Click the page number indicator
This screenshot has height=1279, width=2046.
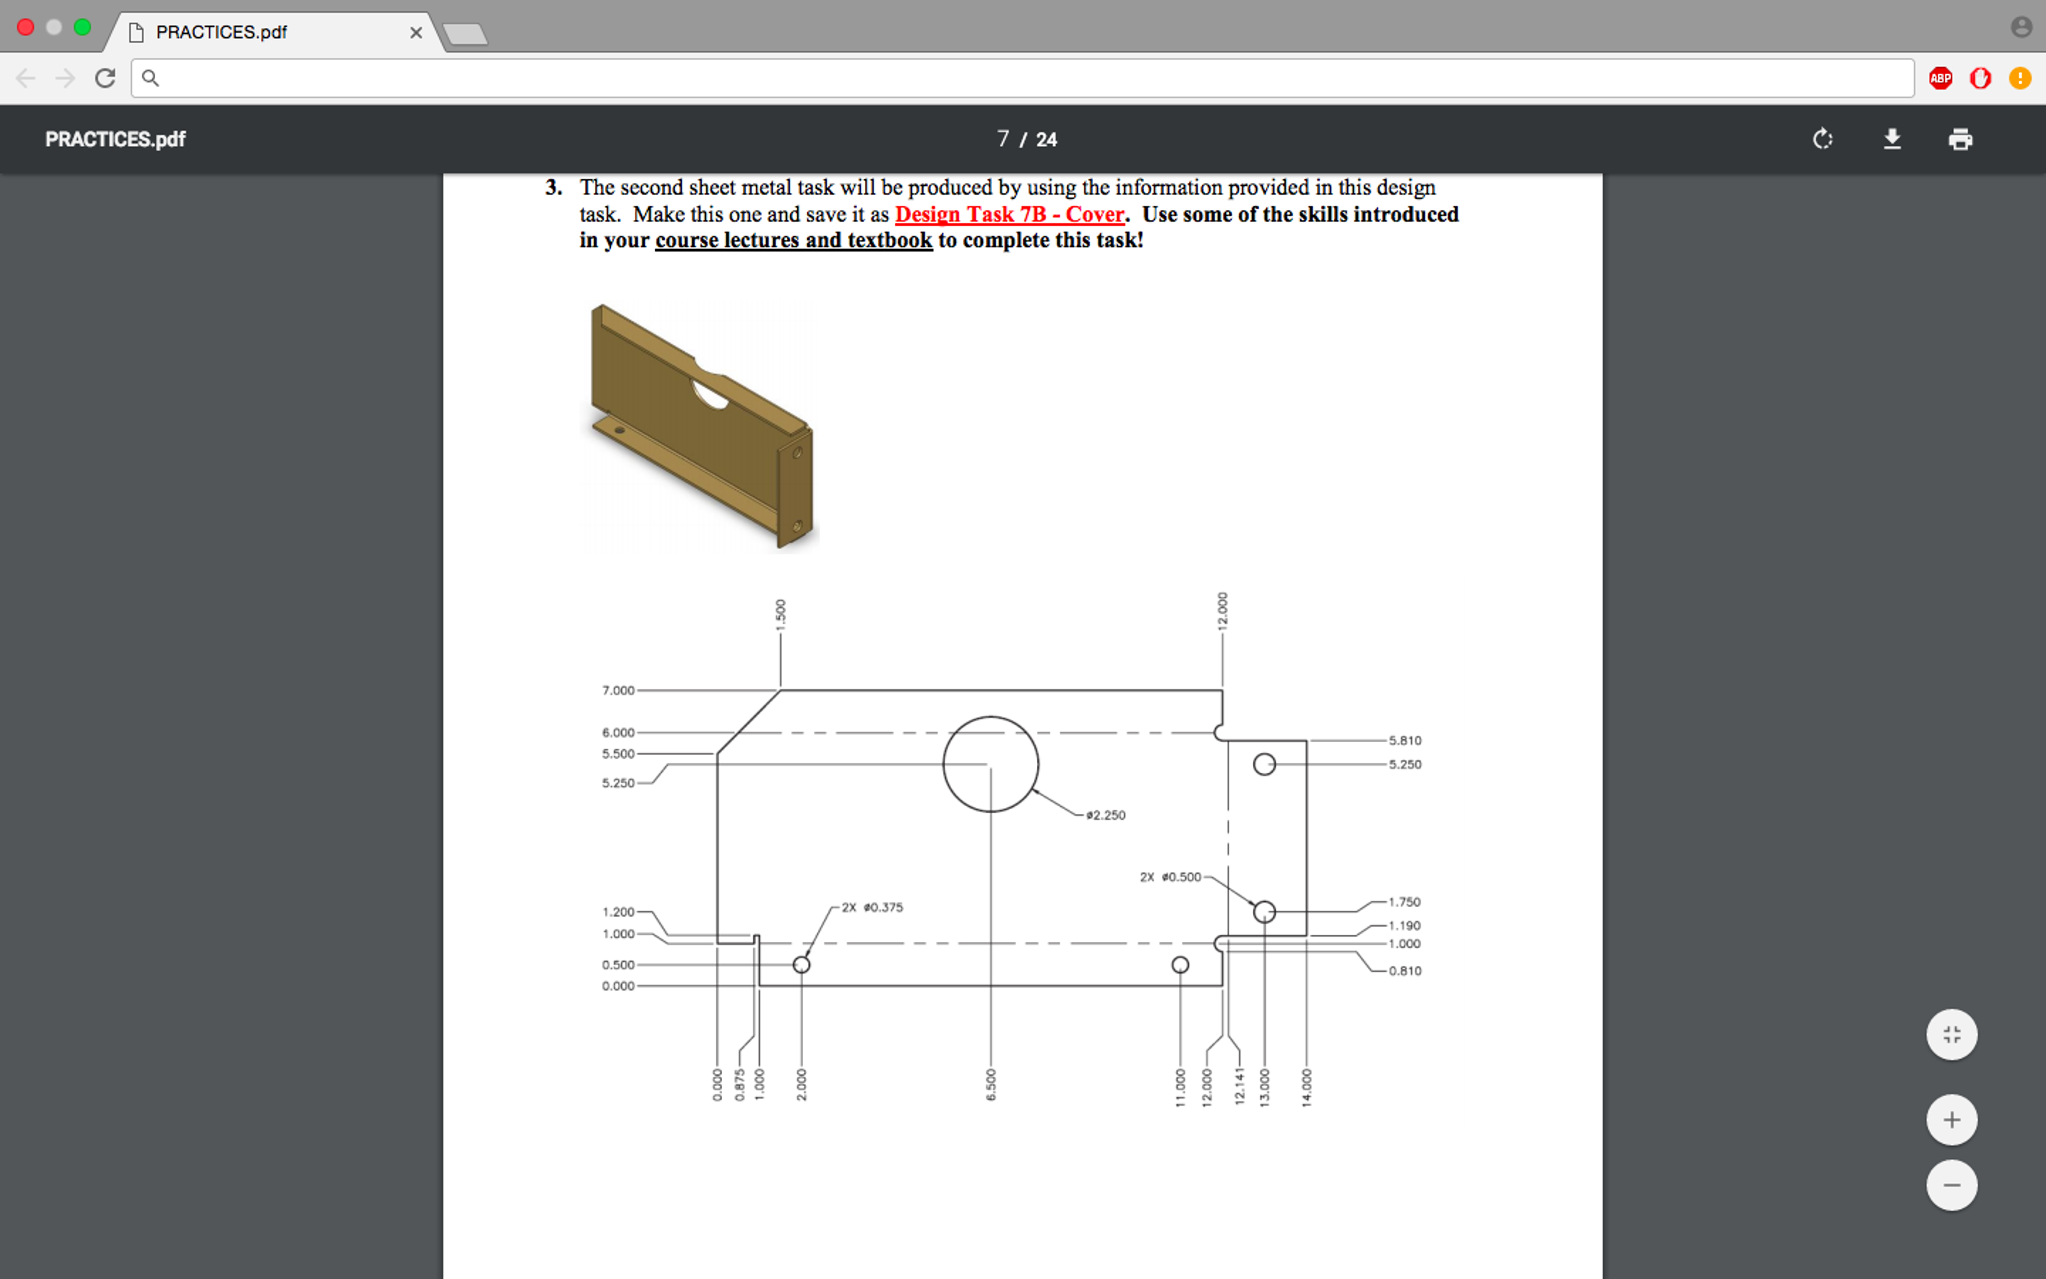[1026, 139]
